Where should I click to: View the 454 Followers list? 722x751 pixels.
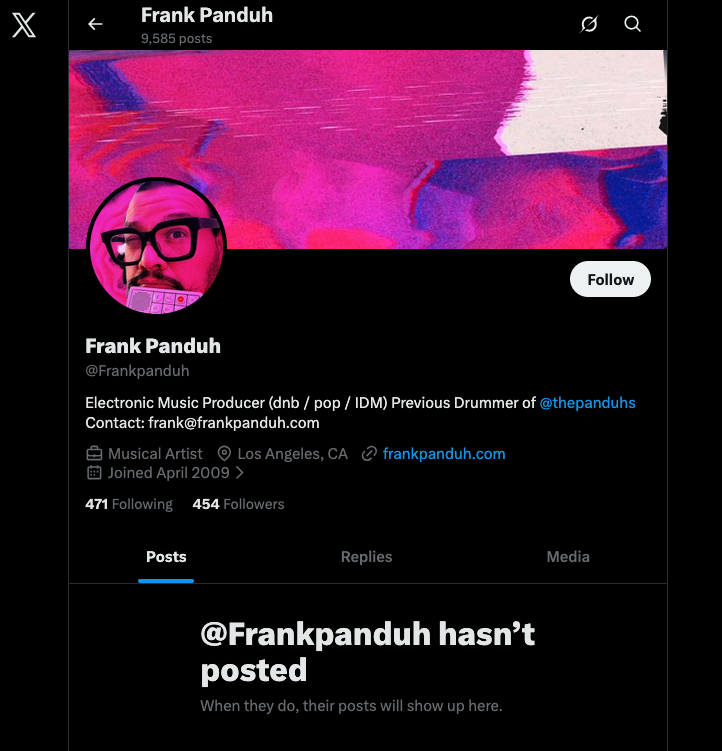(x=238, y=504)
